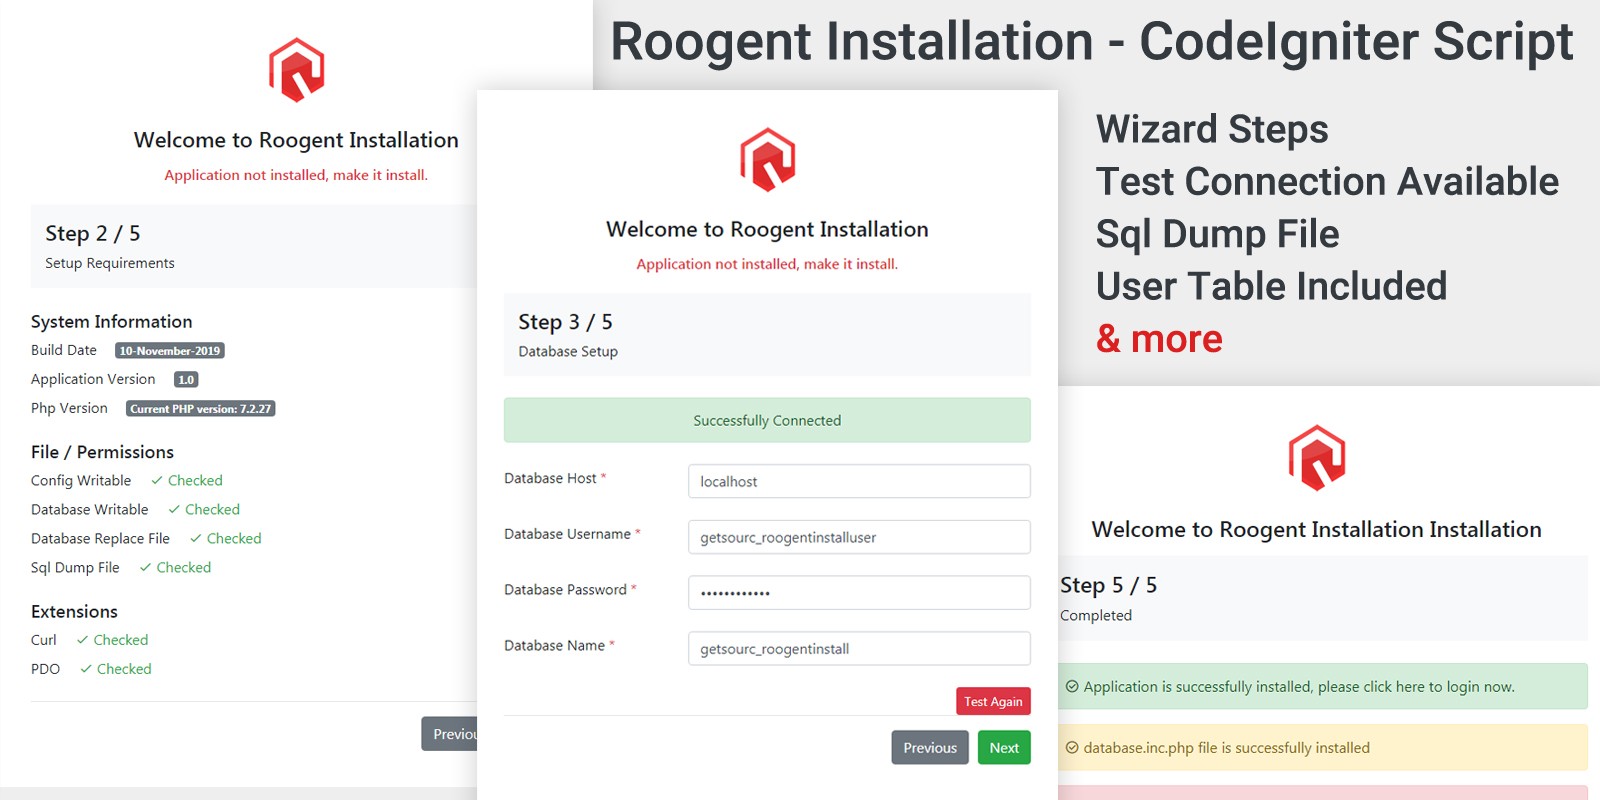1600x800 pixels.
Task: Focus the Database Host field
Action: coord(859,481)
